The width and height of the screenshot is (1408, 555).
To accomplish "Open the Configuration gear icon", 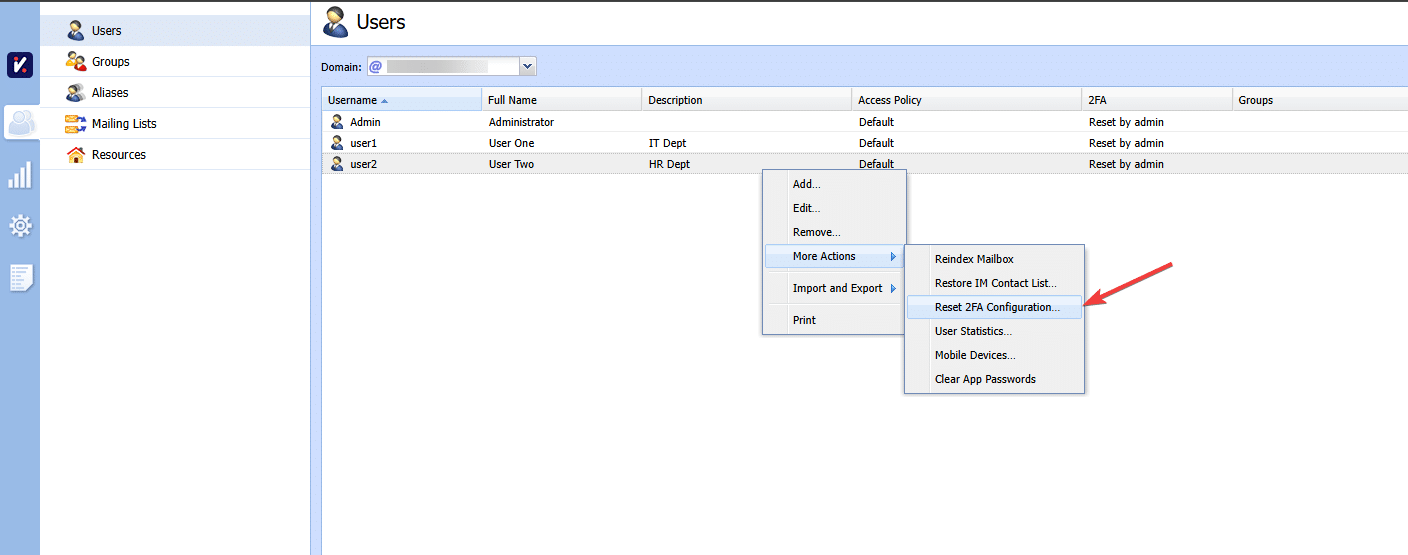I will (x=20, y=226).
